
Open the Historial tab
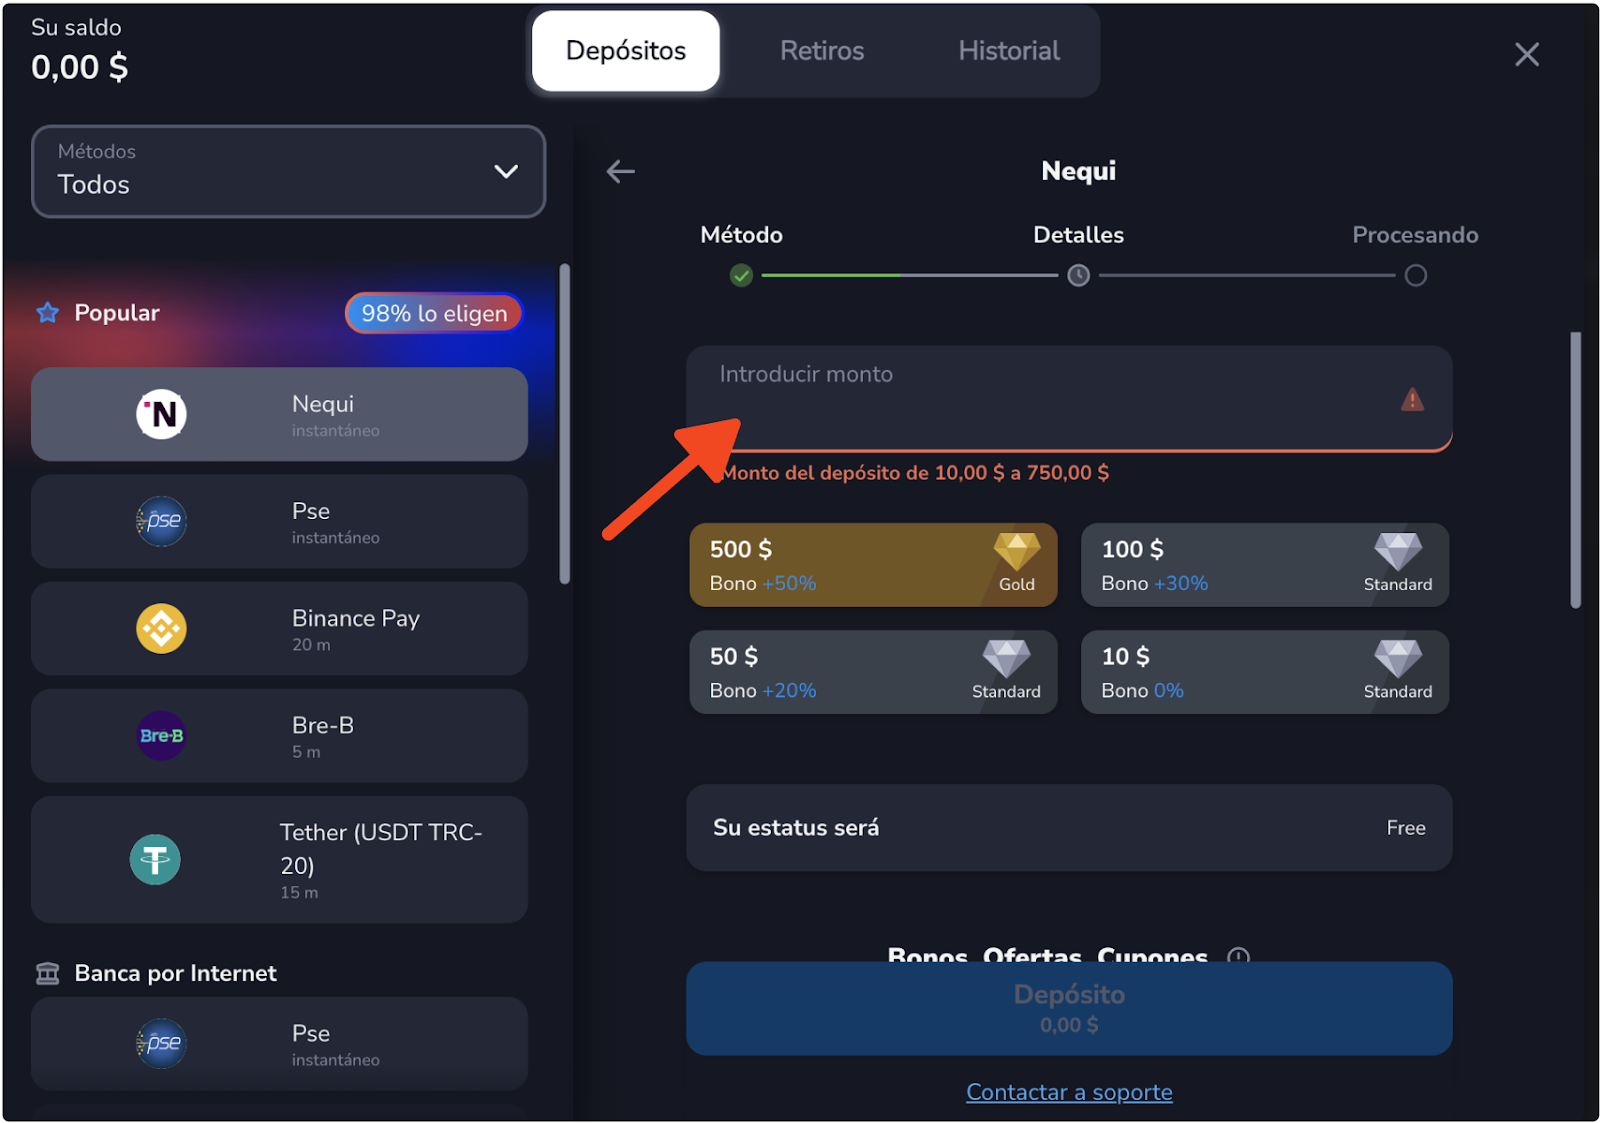(x=1008, y=51)
